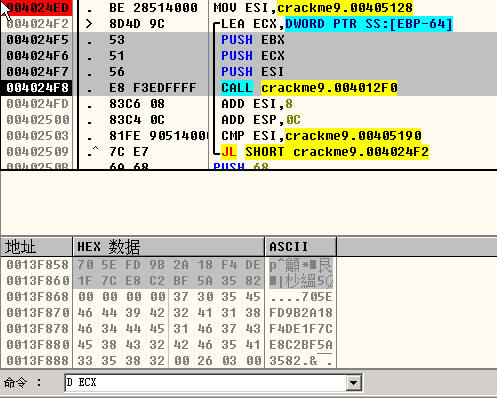This screenshot has width=497, height=398.
Task: Click the PUSH ECX instruction
Action: click(253, 56)
